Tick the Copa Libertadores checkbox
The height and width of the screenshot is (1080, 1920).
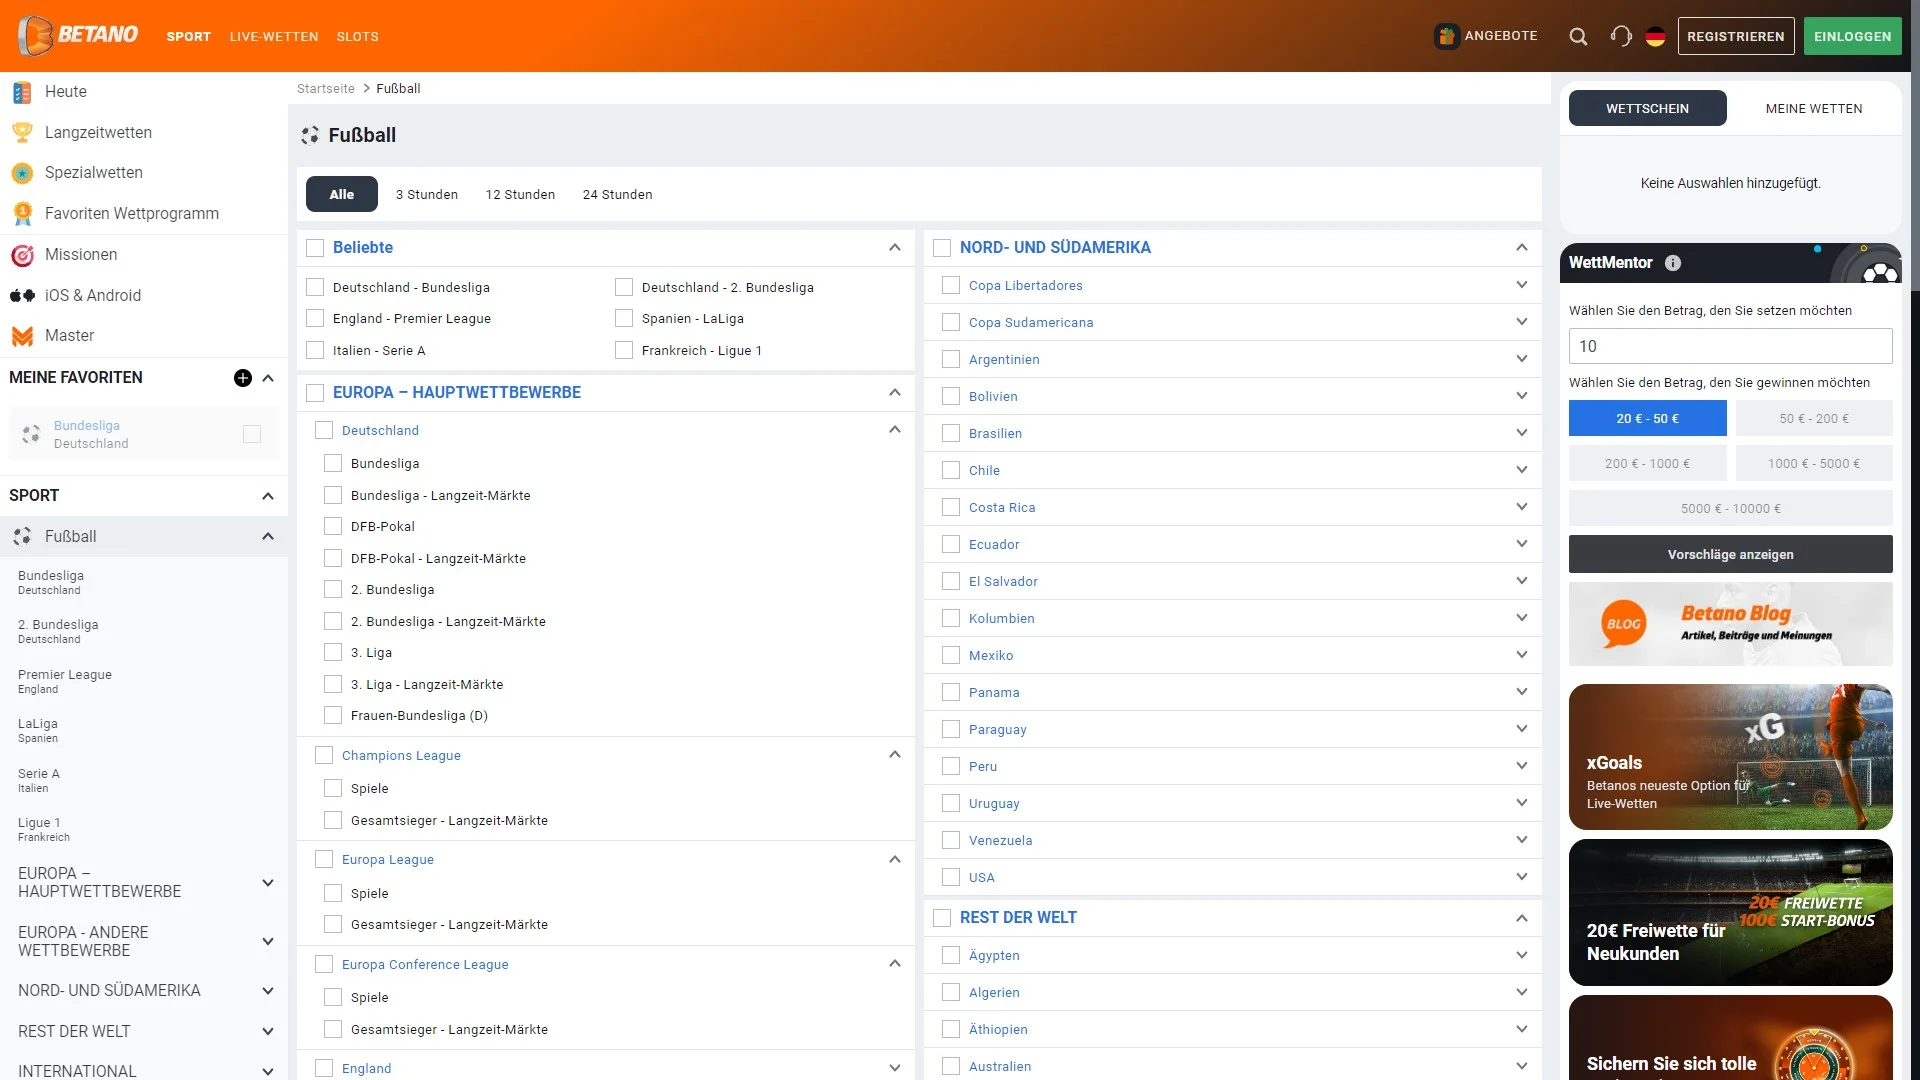click(951, 285)
